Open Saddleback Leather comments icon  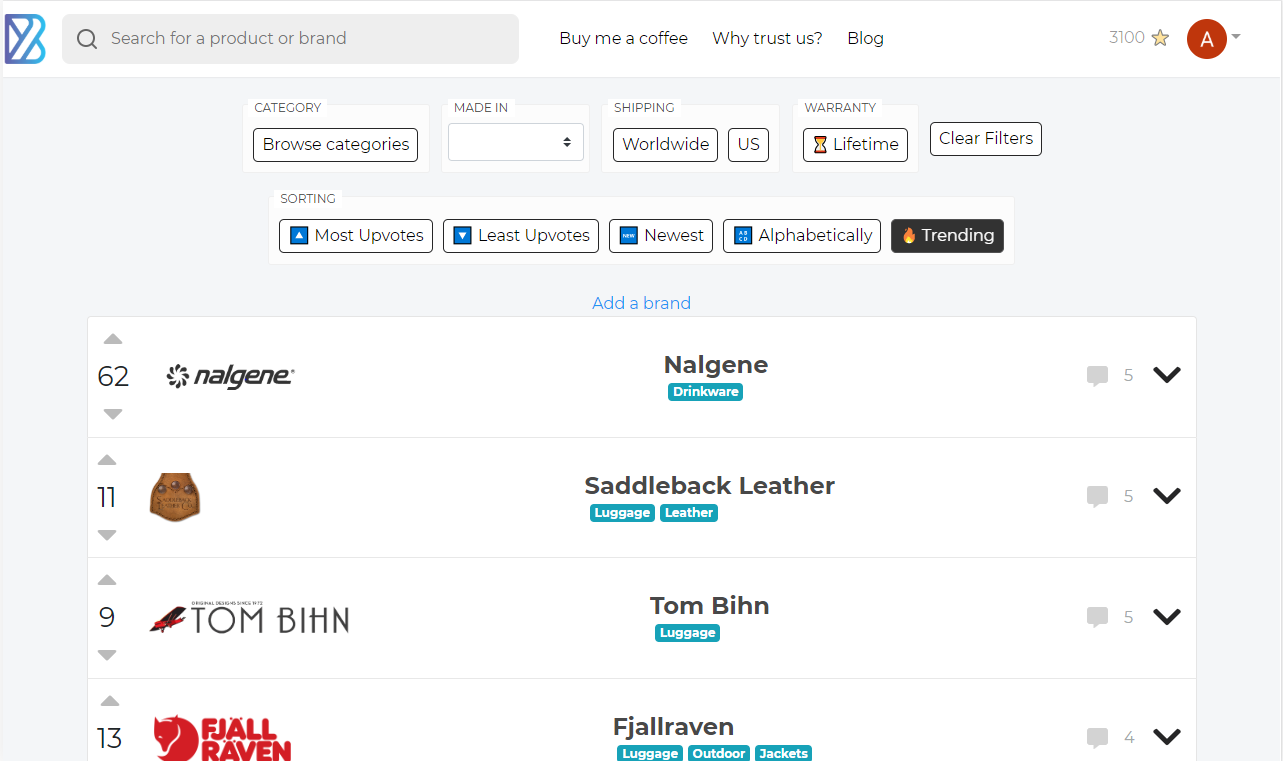pyautogui.click(x=1097, y=496)
